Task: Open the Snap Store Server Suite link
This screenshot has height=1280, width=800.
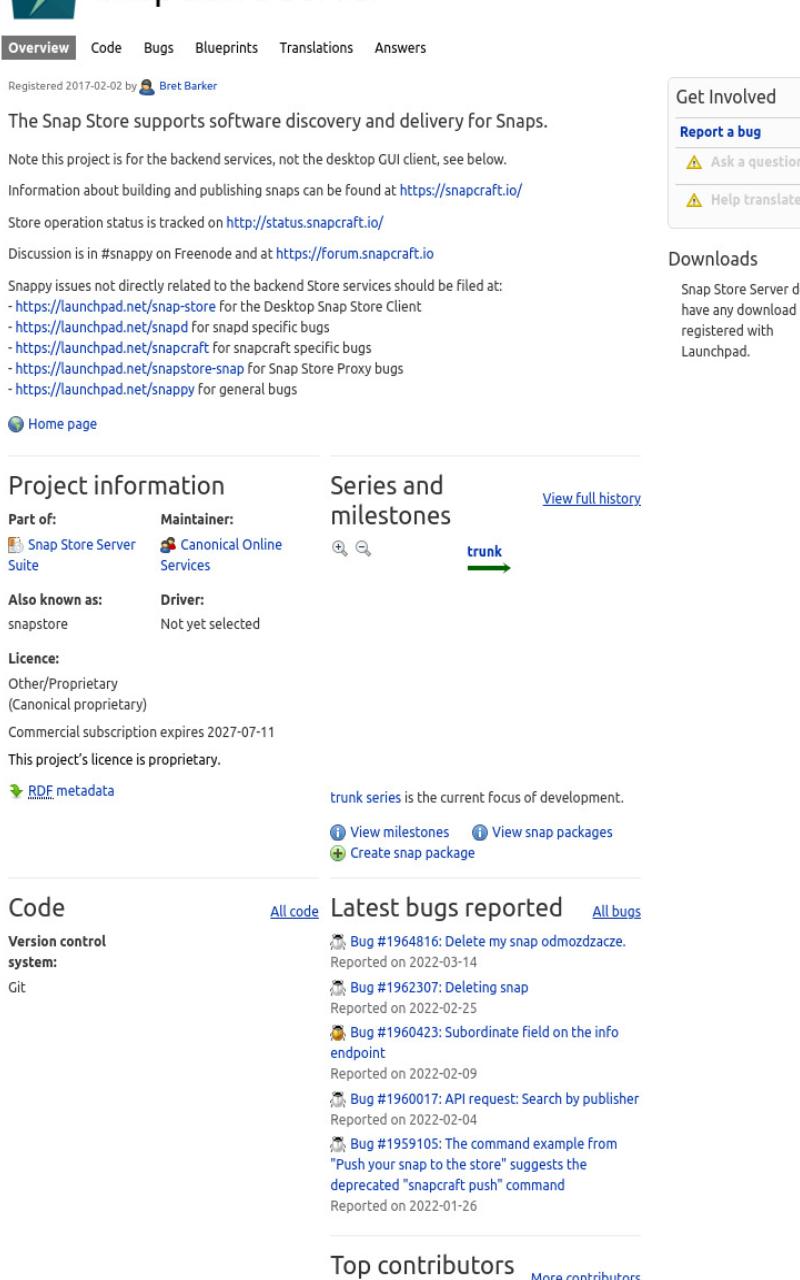Action: click(72, 555)
